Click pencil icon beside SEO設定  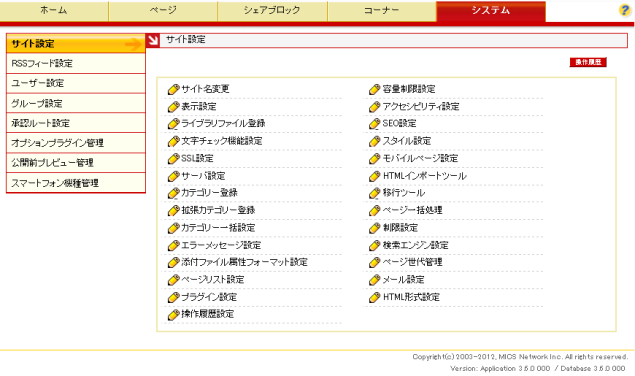(375, 124)
